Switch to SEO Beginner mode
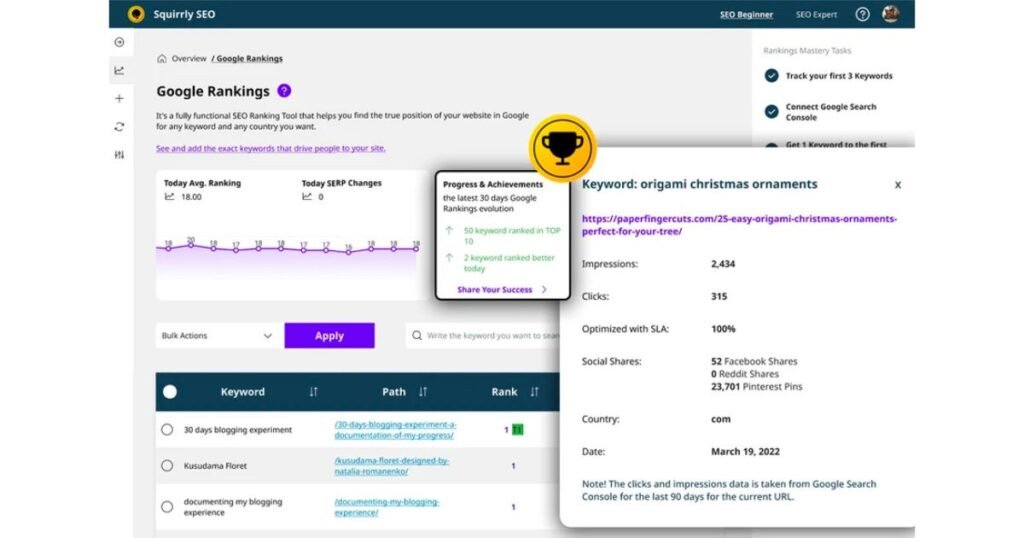 746,14
